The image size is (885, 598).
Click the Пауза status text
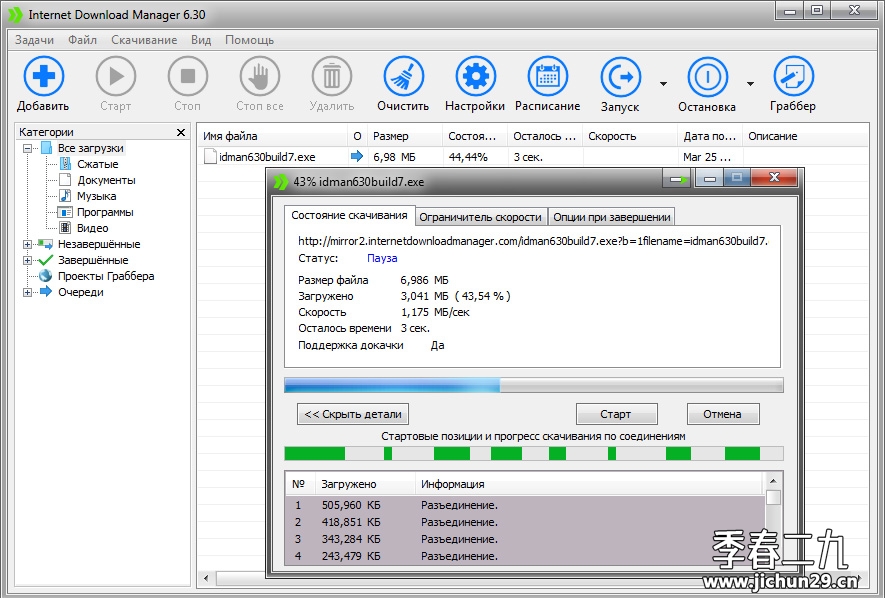coord(382,258)
